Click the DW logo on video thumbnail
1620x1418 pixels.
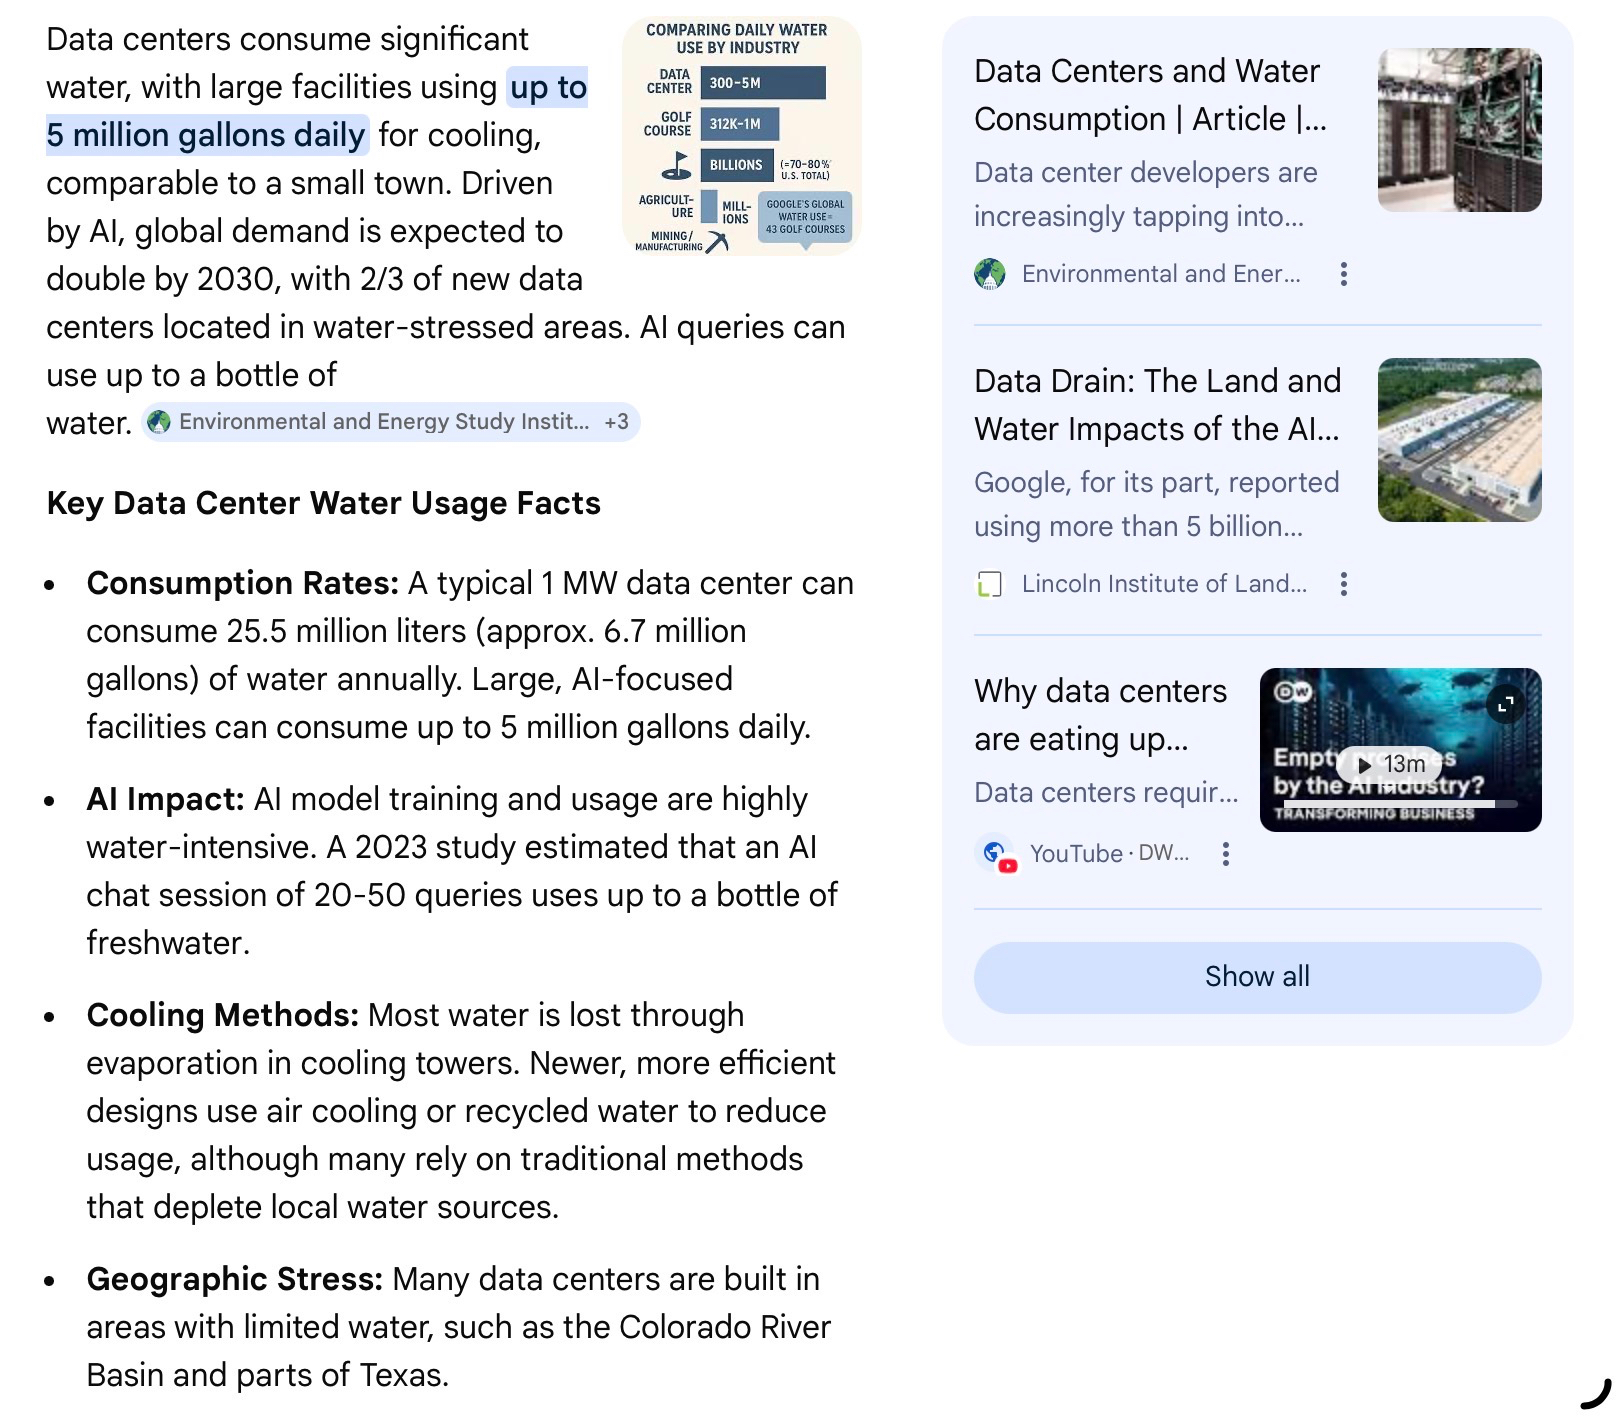[x=1292, y=691]
